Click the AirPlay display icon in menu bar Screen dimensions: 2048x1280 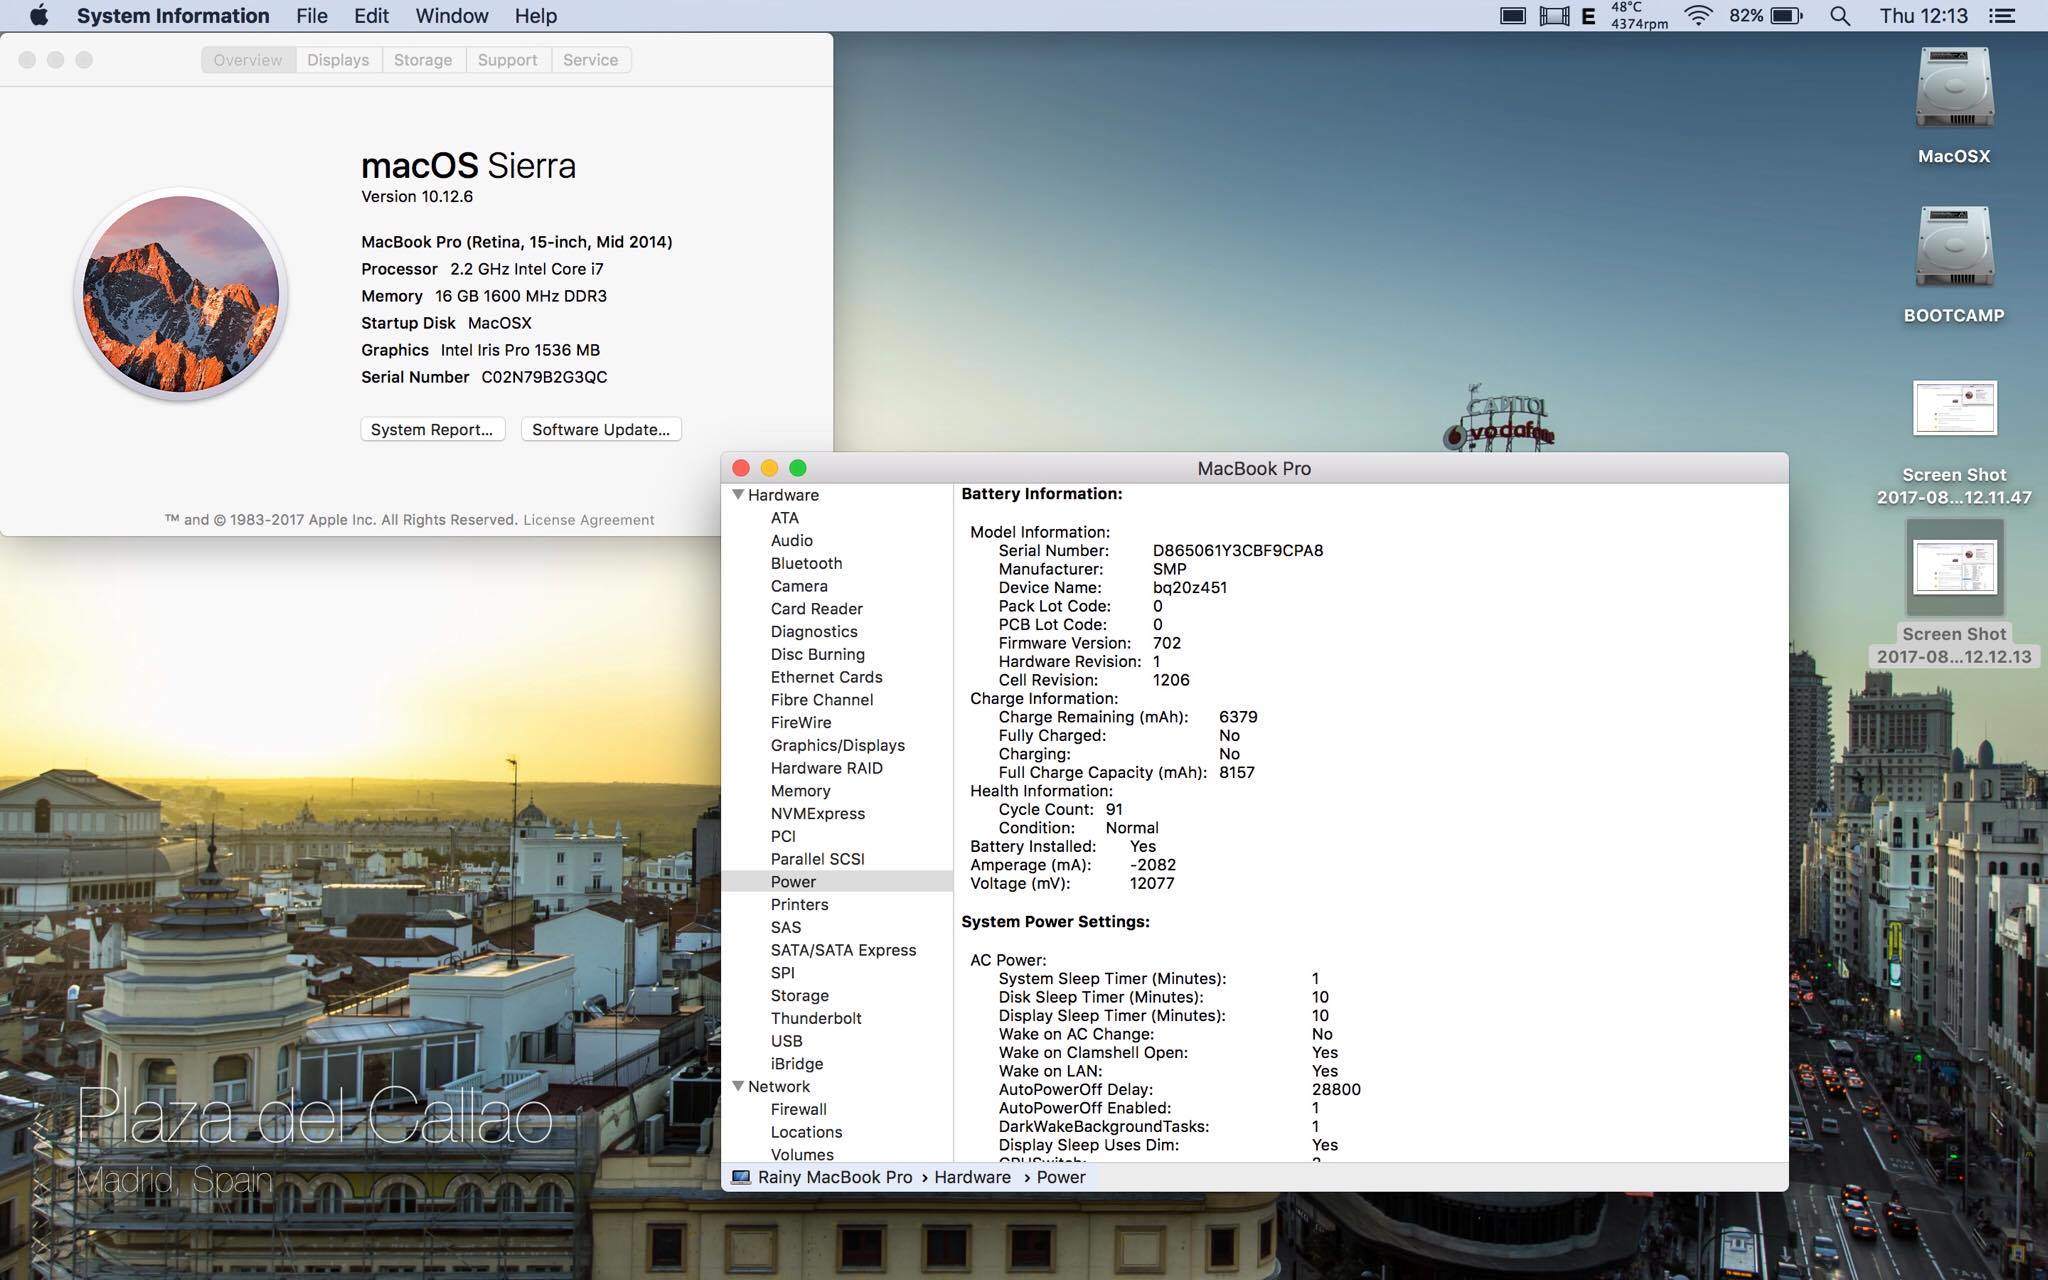click(x=1513, y=16)
